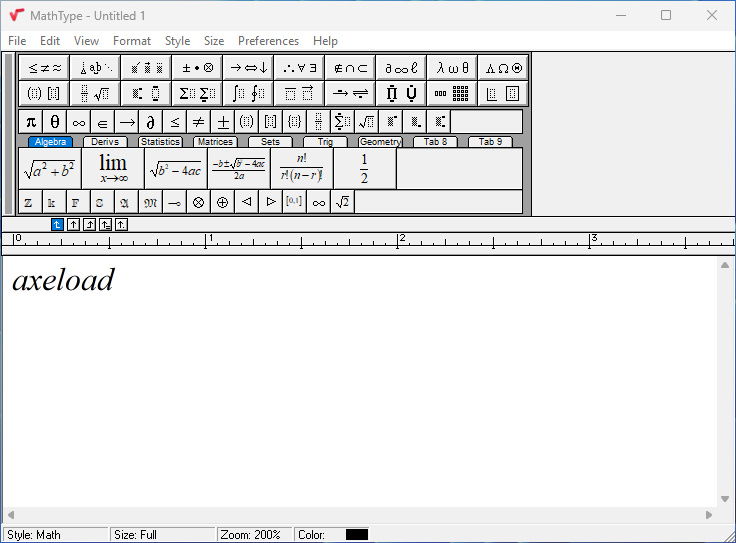Screen dimensions: 736x543
Task: Insert the sqrt(b²−4ac) expression
Action: [176, 169]
